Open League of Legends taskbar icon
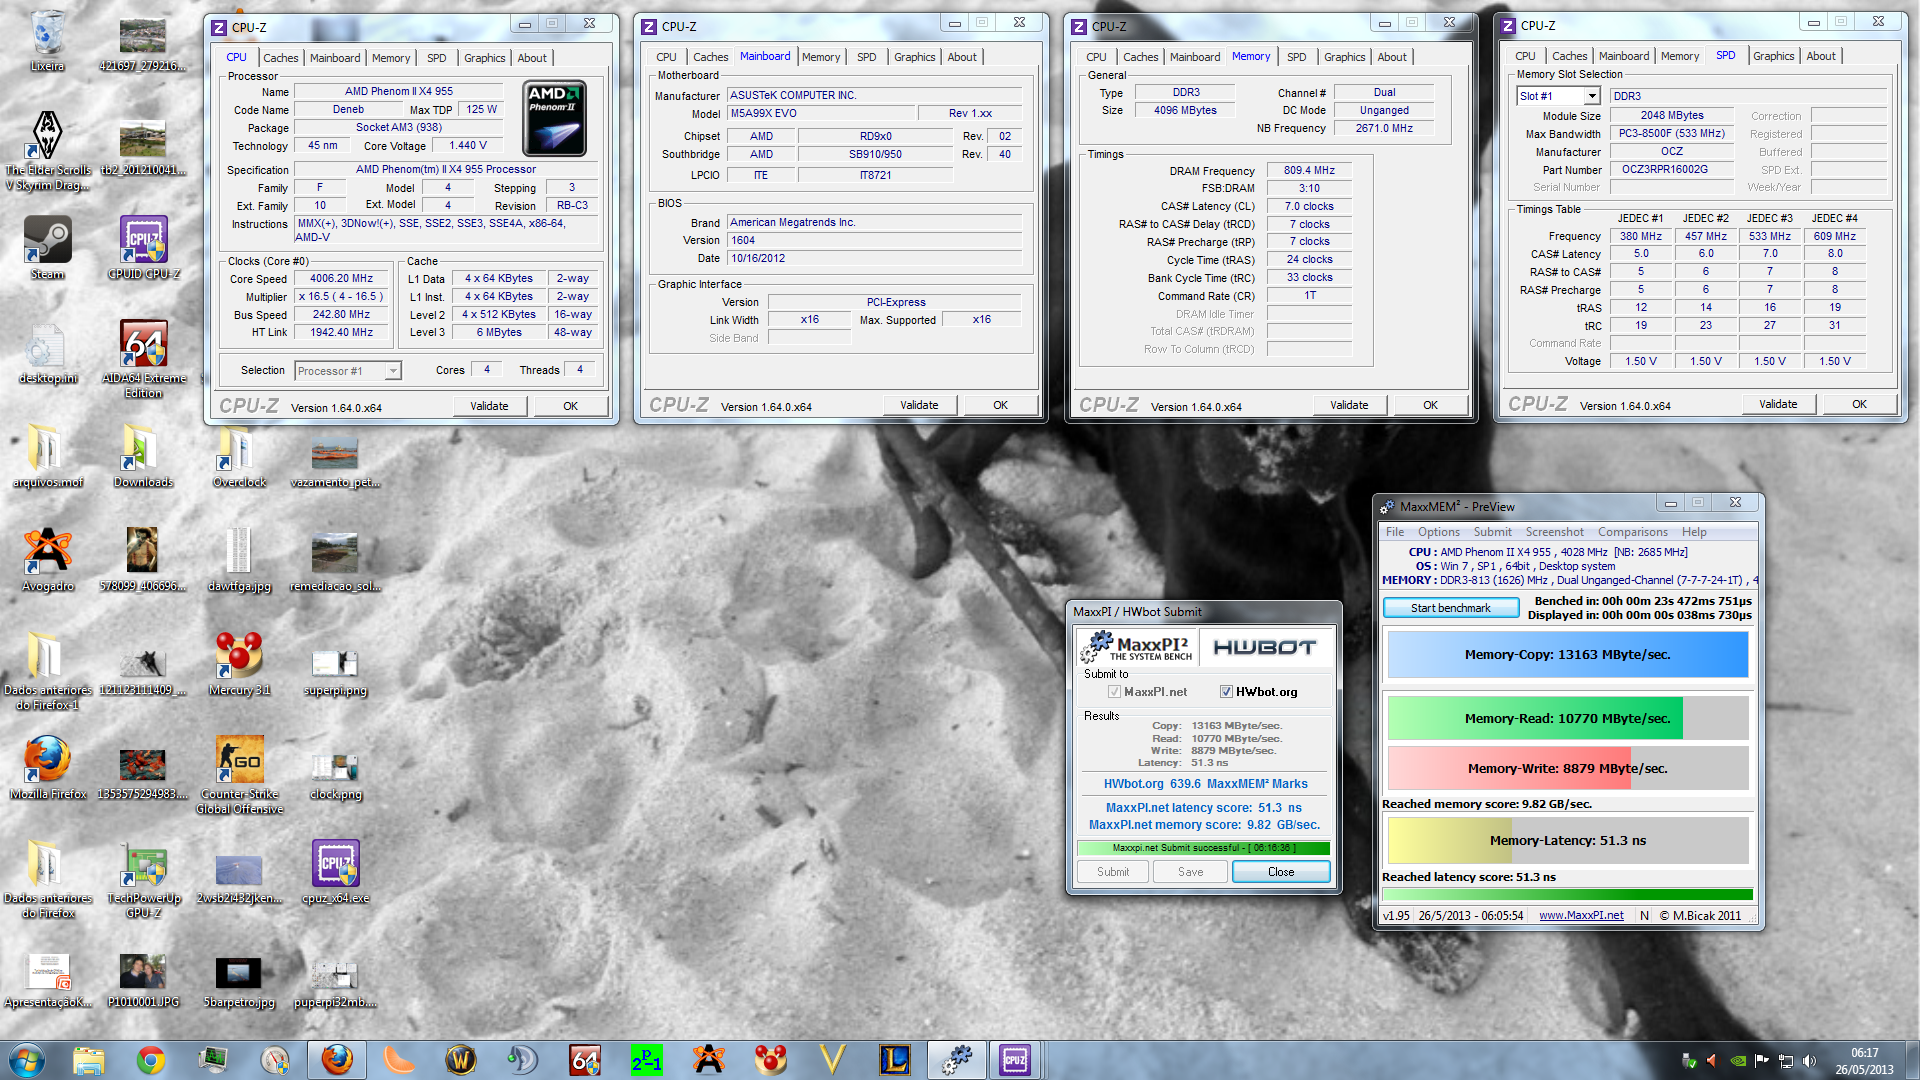The width and height of the screenshot is (1920, 1080). click(895, 1060)
